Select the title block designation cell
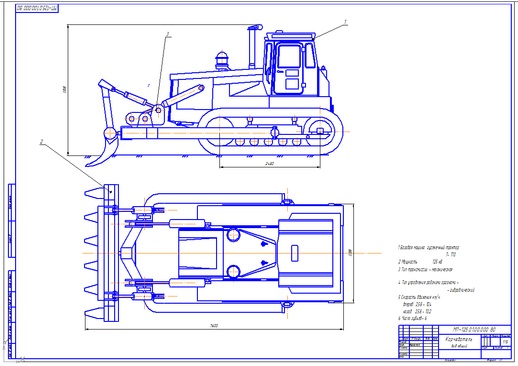The height and width of the screenshot is (366, 518). click(x=475, y=330)
